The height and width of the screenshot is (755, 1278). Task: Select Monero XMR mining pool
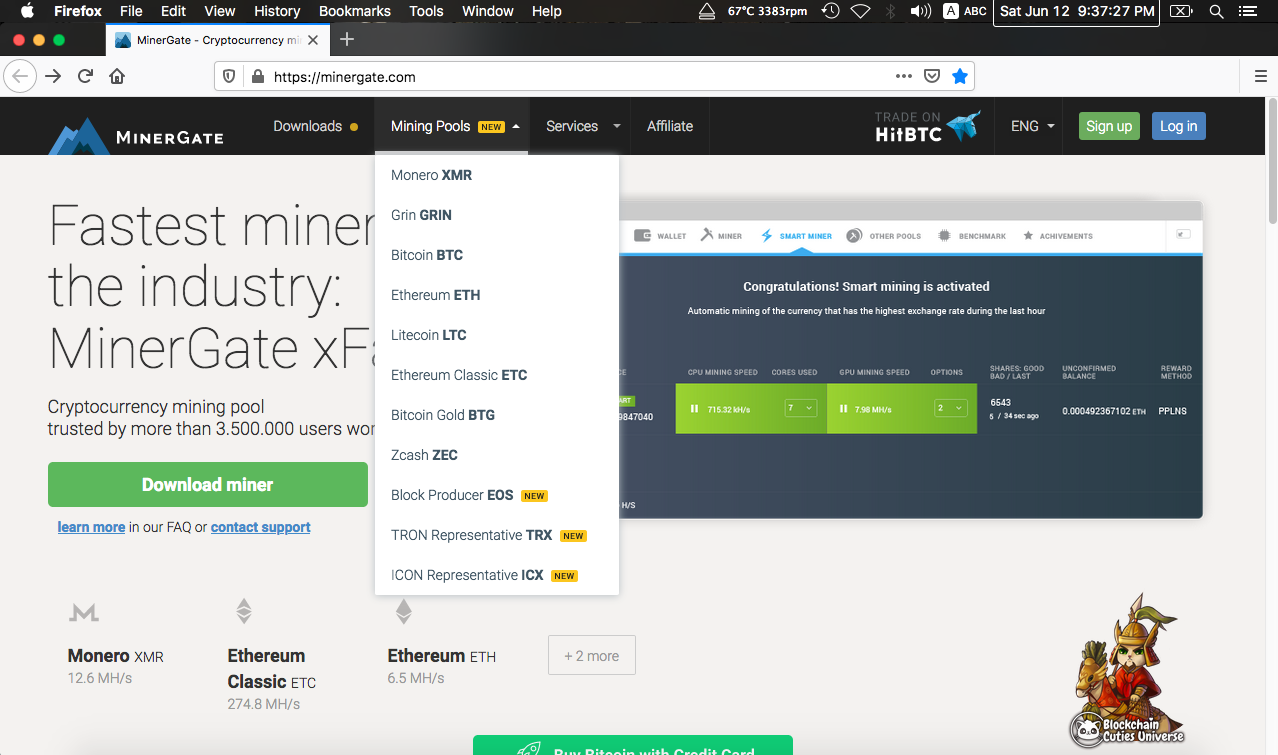(x=497, y=175)
